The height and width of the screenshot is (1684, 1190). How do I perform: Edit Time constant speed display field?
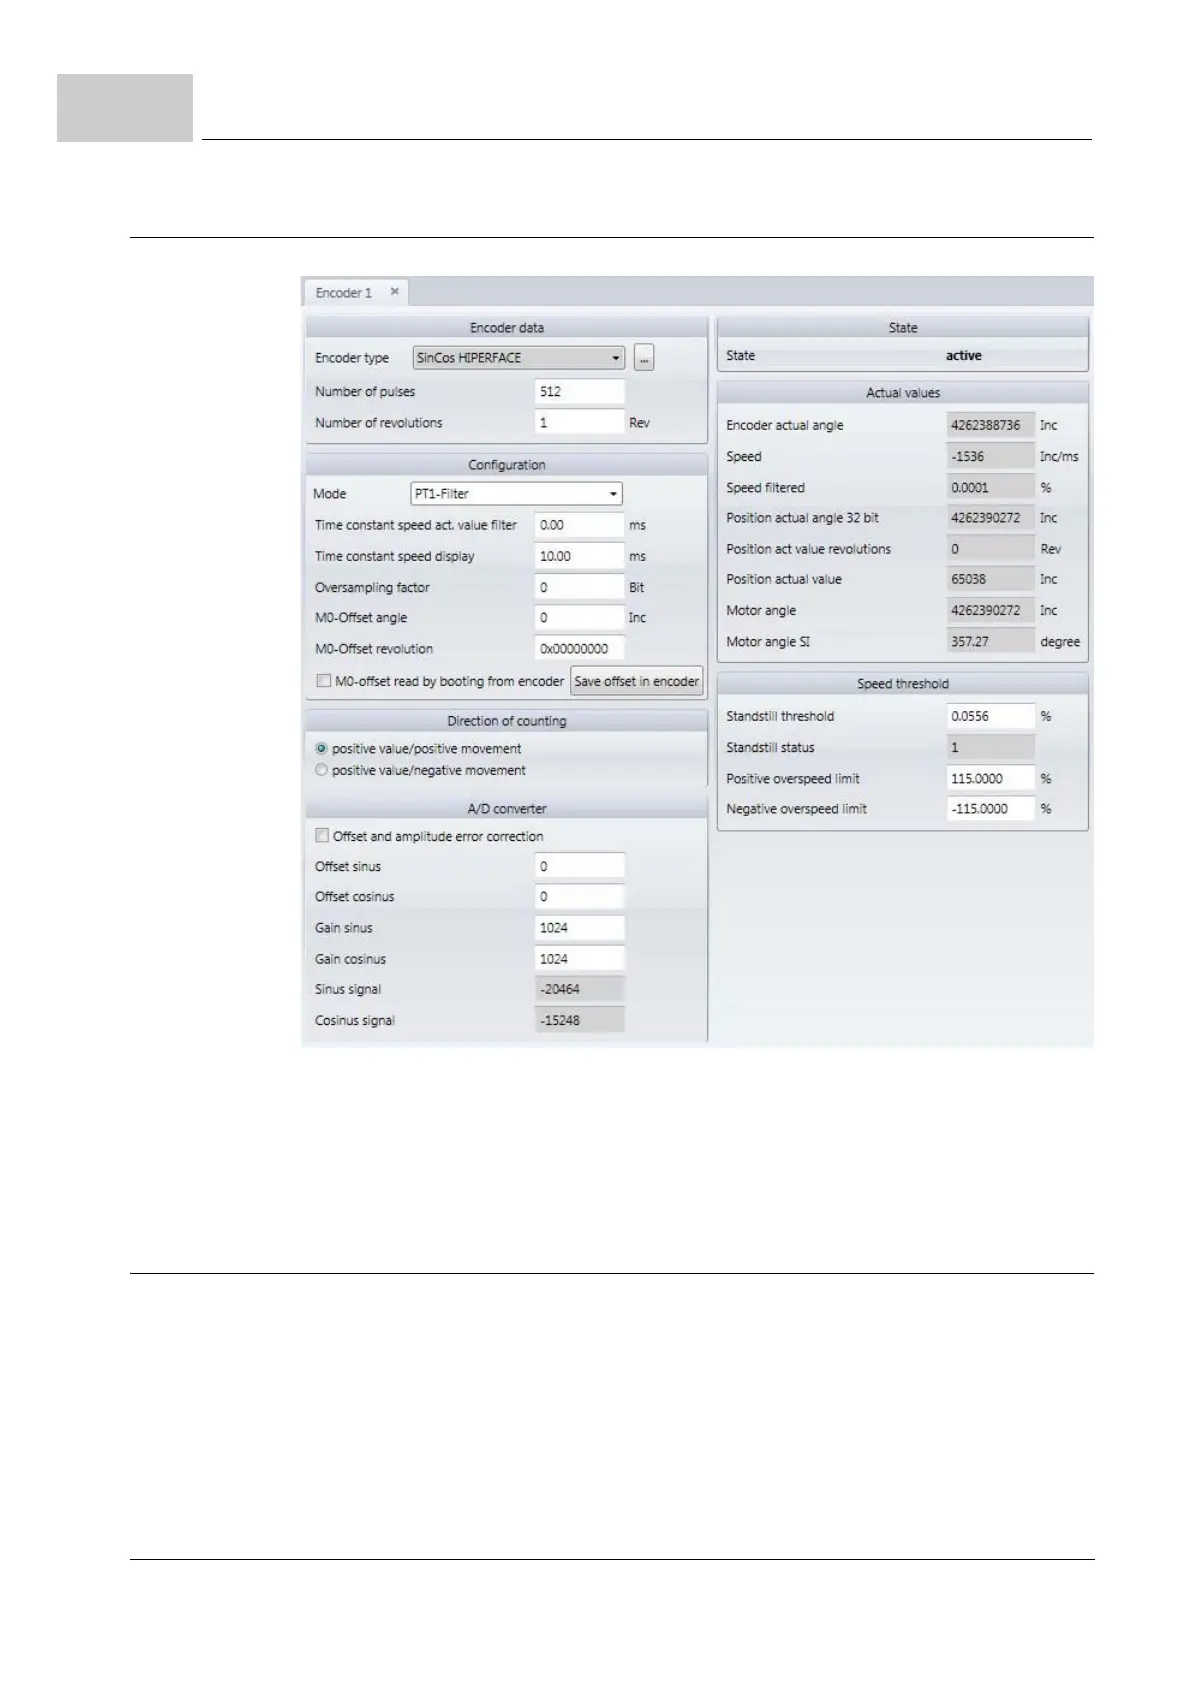click(580, 556)
